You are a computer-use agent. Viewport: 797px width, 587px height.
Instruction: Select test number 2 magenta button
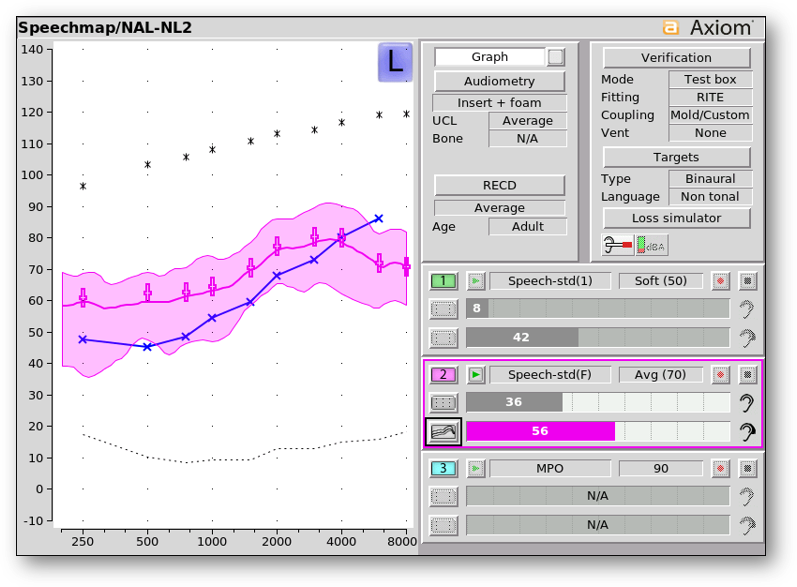click(443, 375)
